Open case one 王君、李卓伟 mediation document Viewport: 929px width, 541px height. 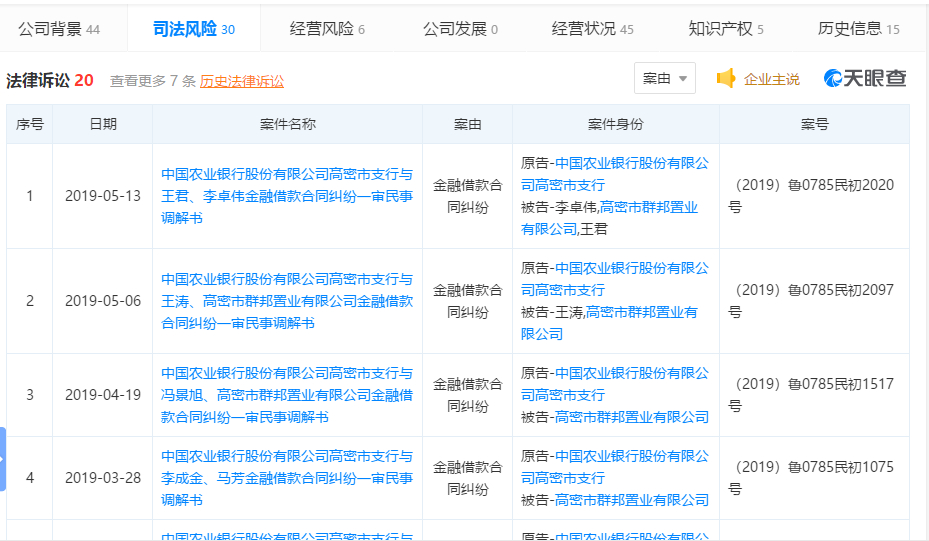click(x=287, y=196)
